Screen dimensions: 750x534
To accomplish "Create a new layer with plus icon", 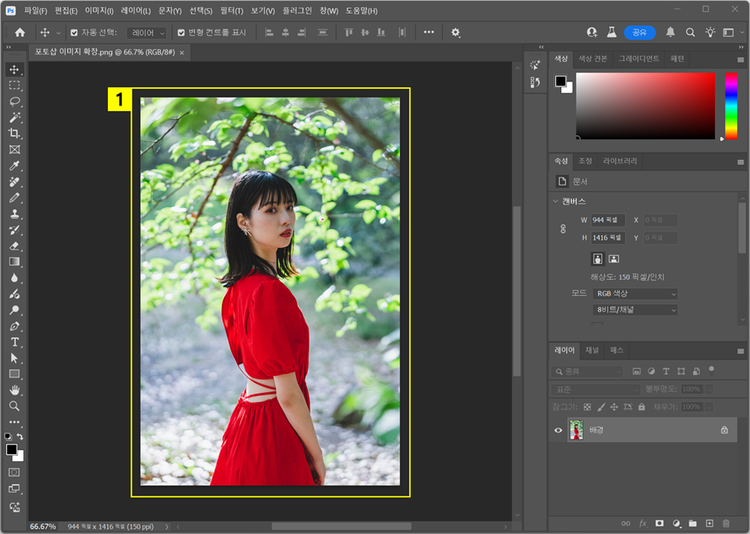I will tap(709, 523).
